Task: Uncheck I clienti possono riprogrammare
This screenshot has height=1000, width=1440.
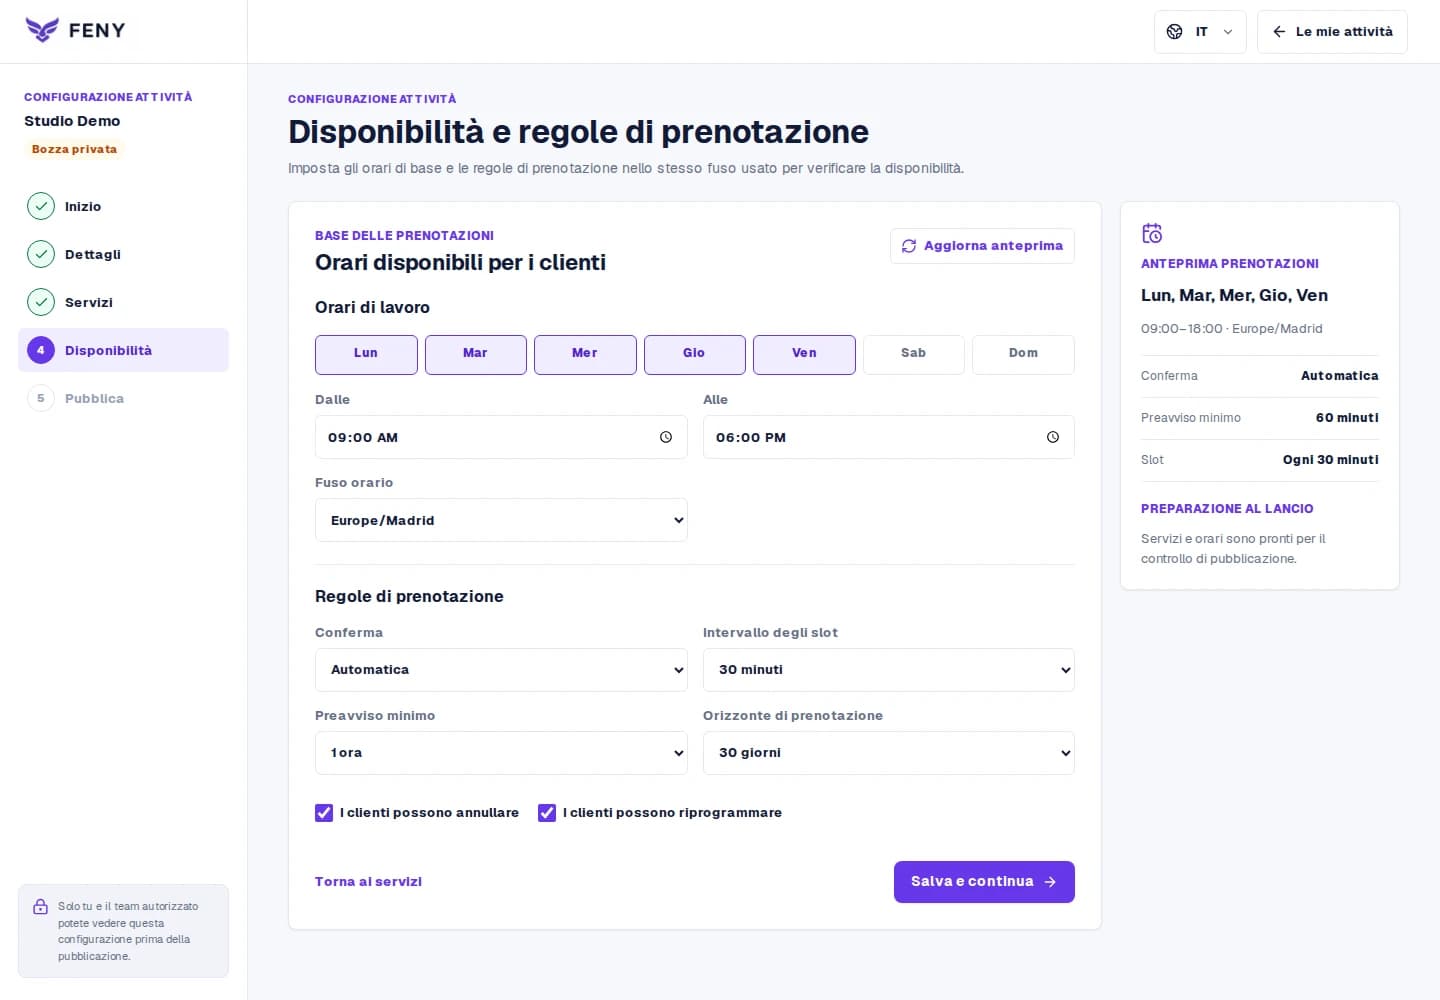Action: point(547,813)
